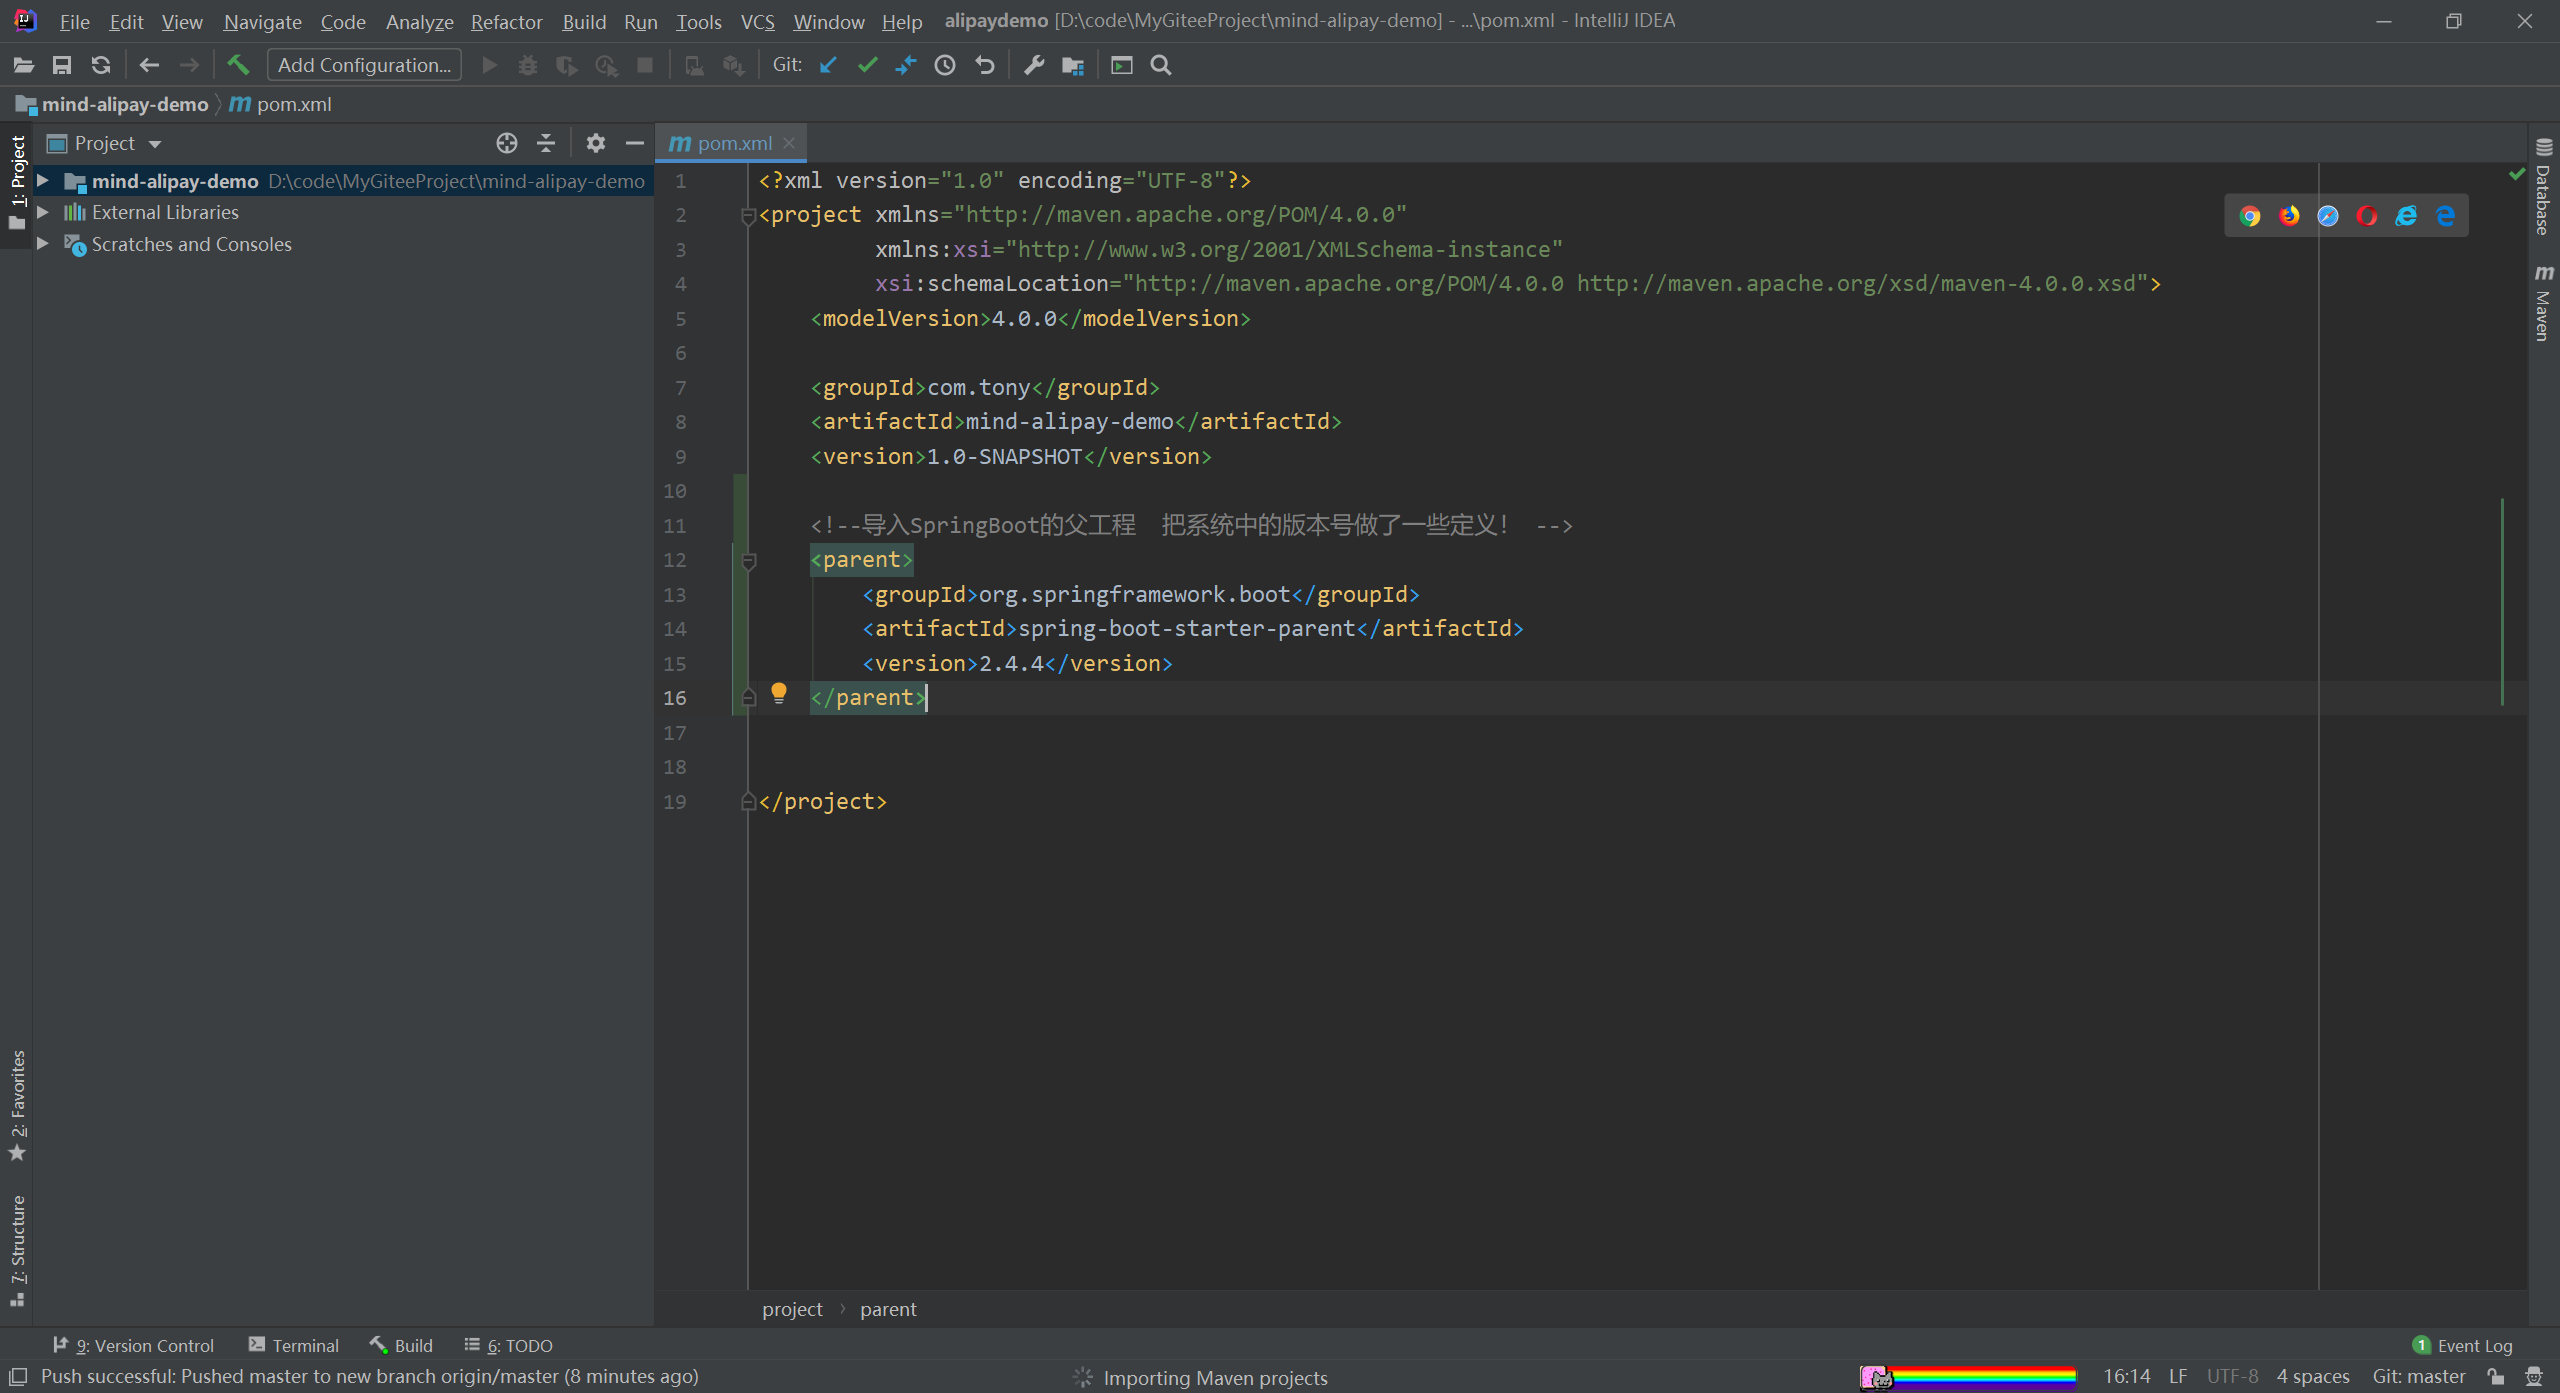Expand the External Libraries tree node

[43, 212]
